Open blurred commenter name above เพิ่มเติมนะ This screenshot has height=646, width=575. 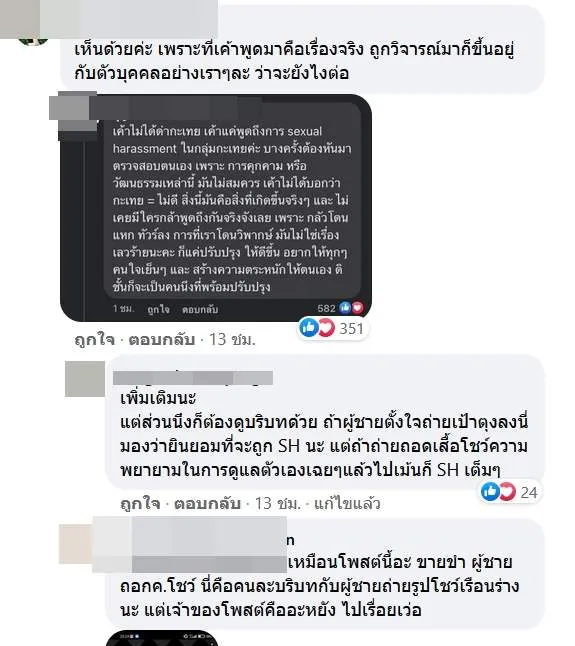pos(193,378)
